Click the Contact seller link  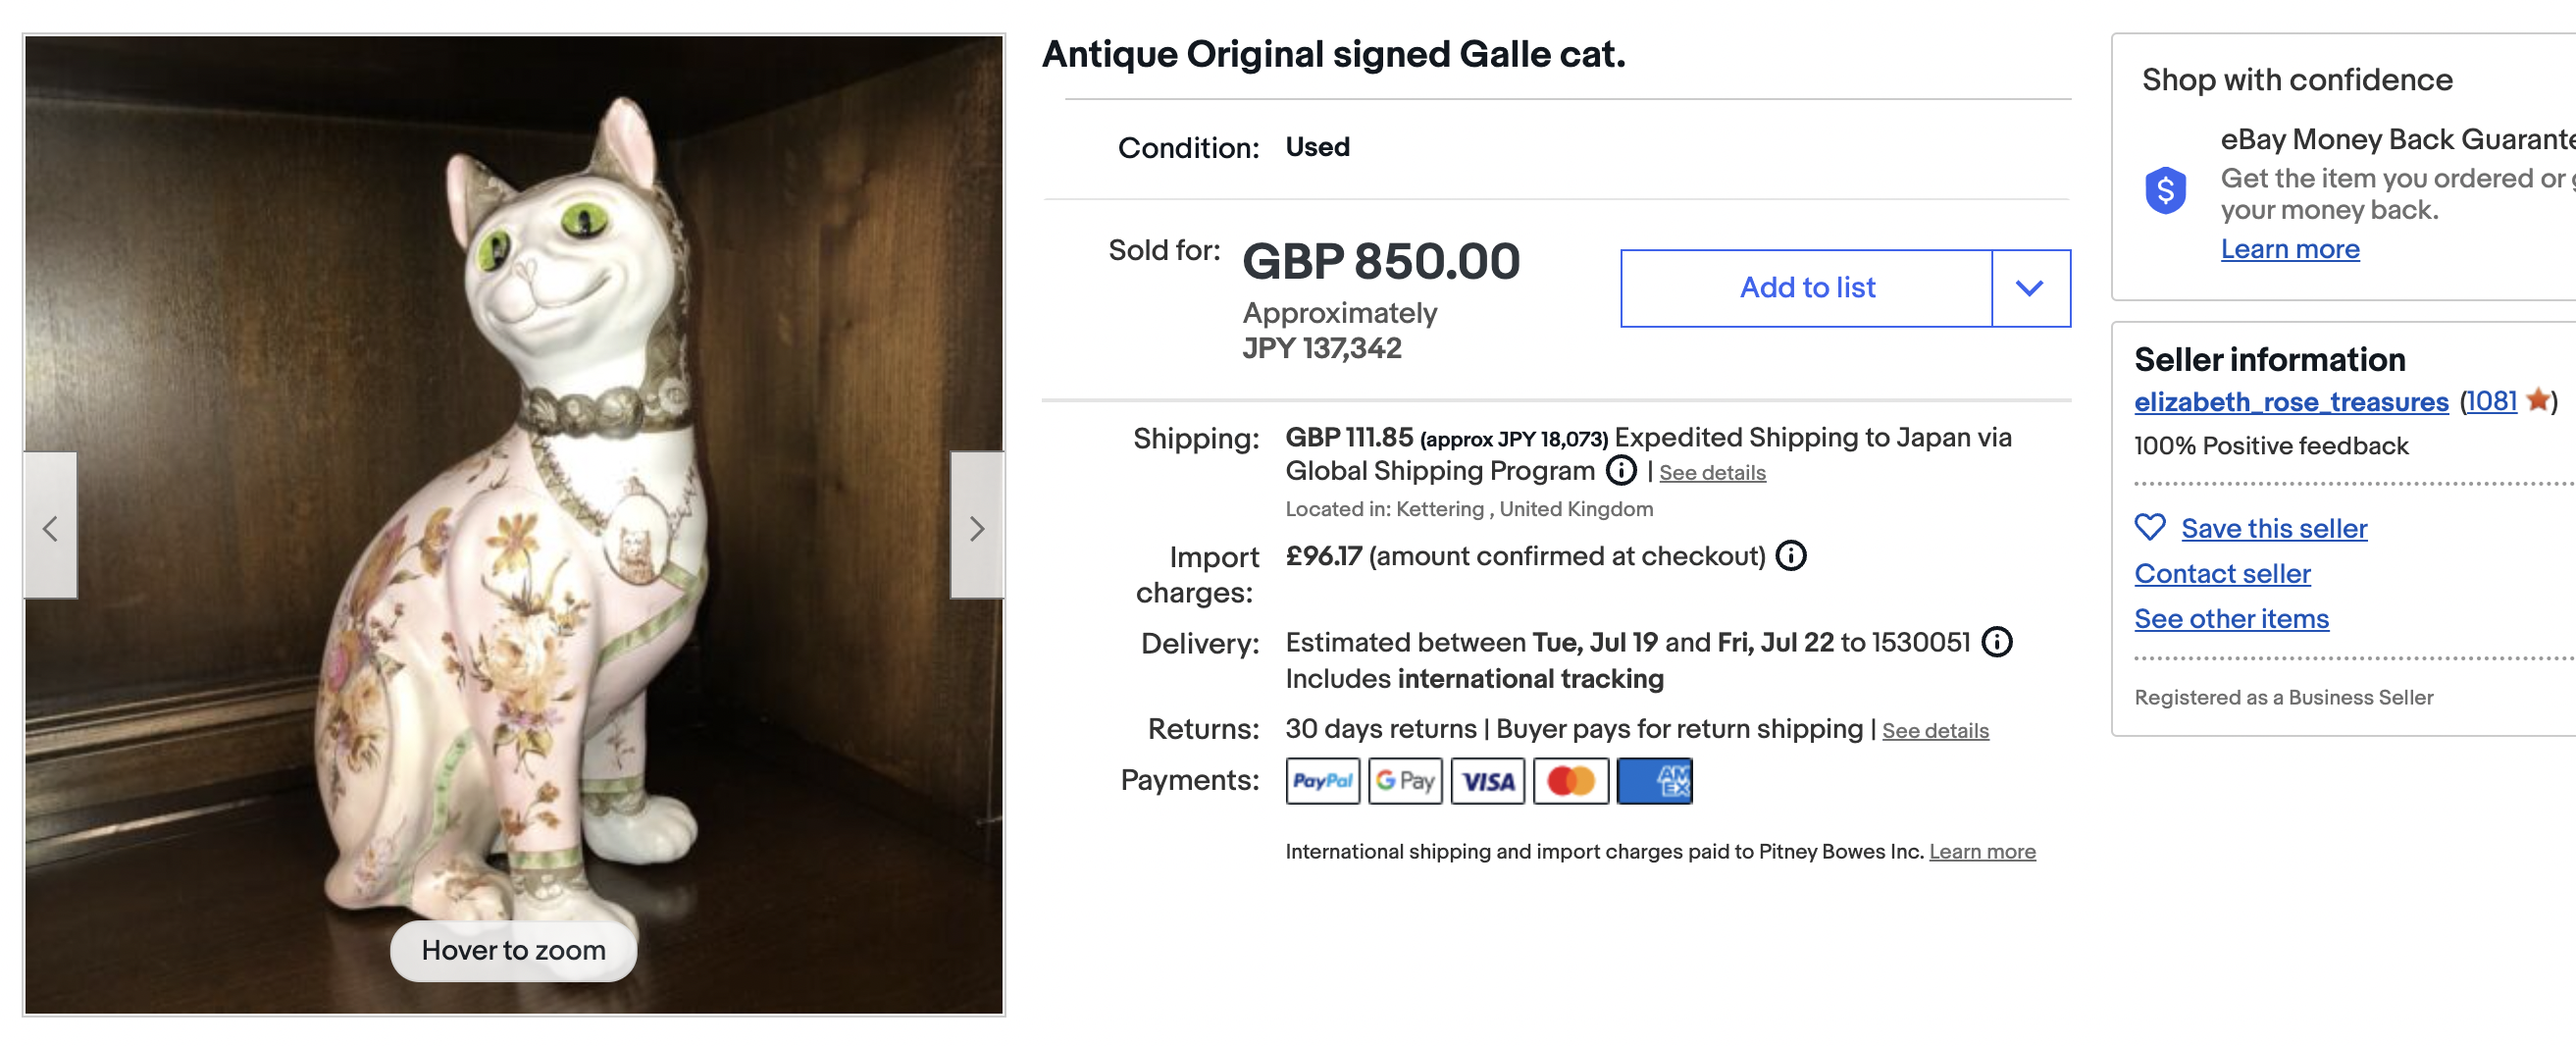2222,573
